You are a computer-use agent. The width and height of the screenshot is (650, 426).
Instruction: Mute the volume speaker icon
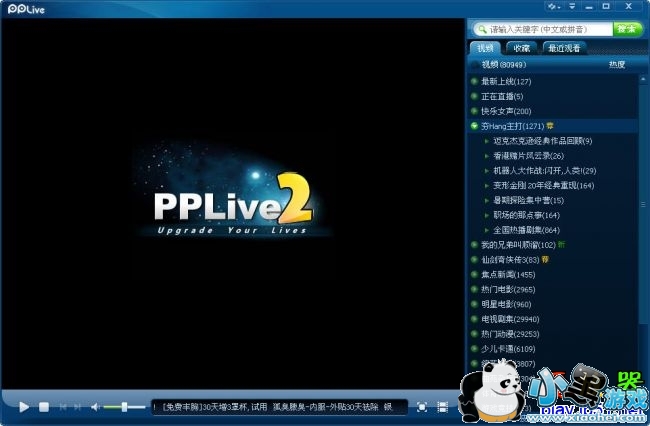coord(95,407)
